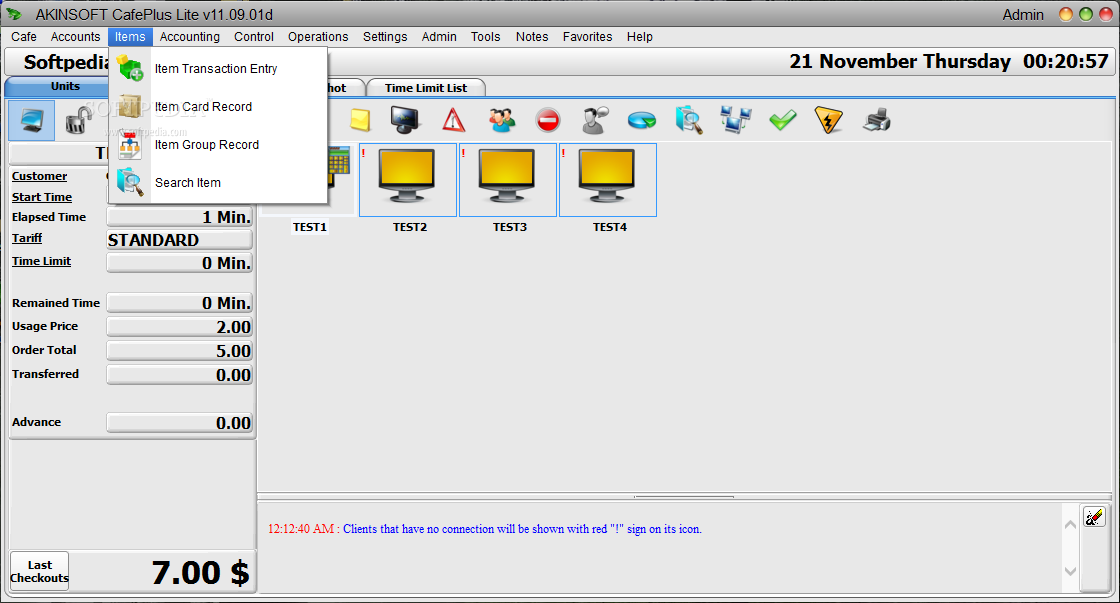Open the Tools menu
Viewport: 1120px width, 603px height.
coord(485,36)
